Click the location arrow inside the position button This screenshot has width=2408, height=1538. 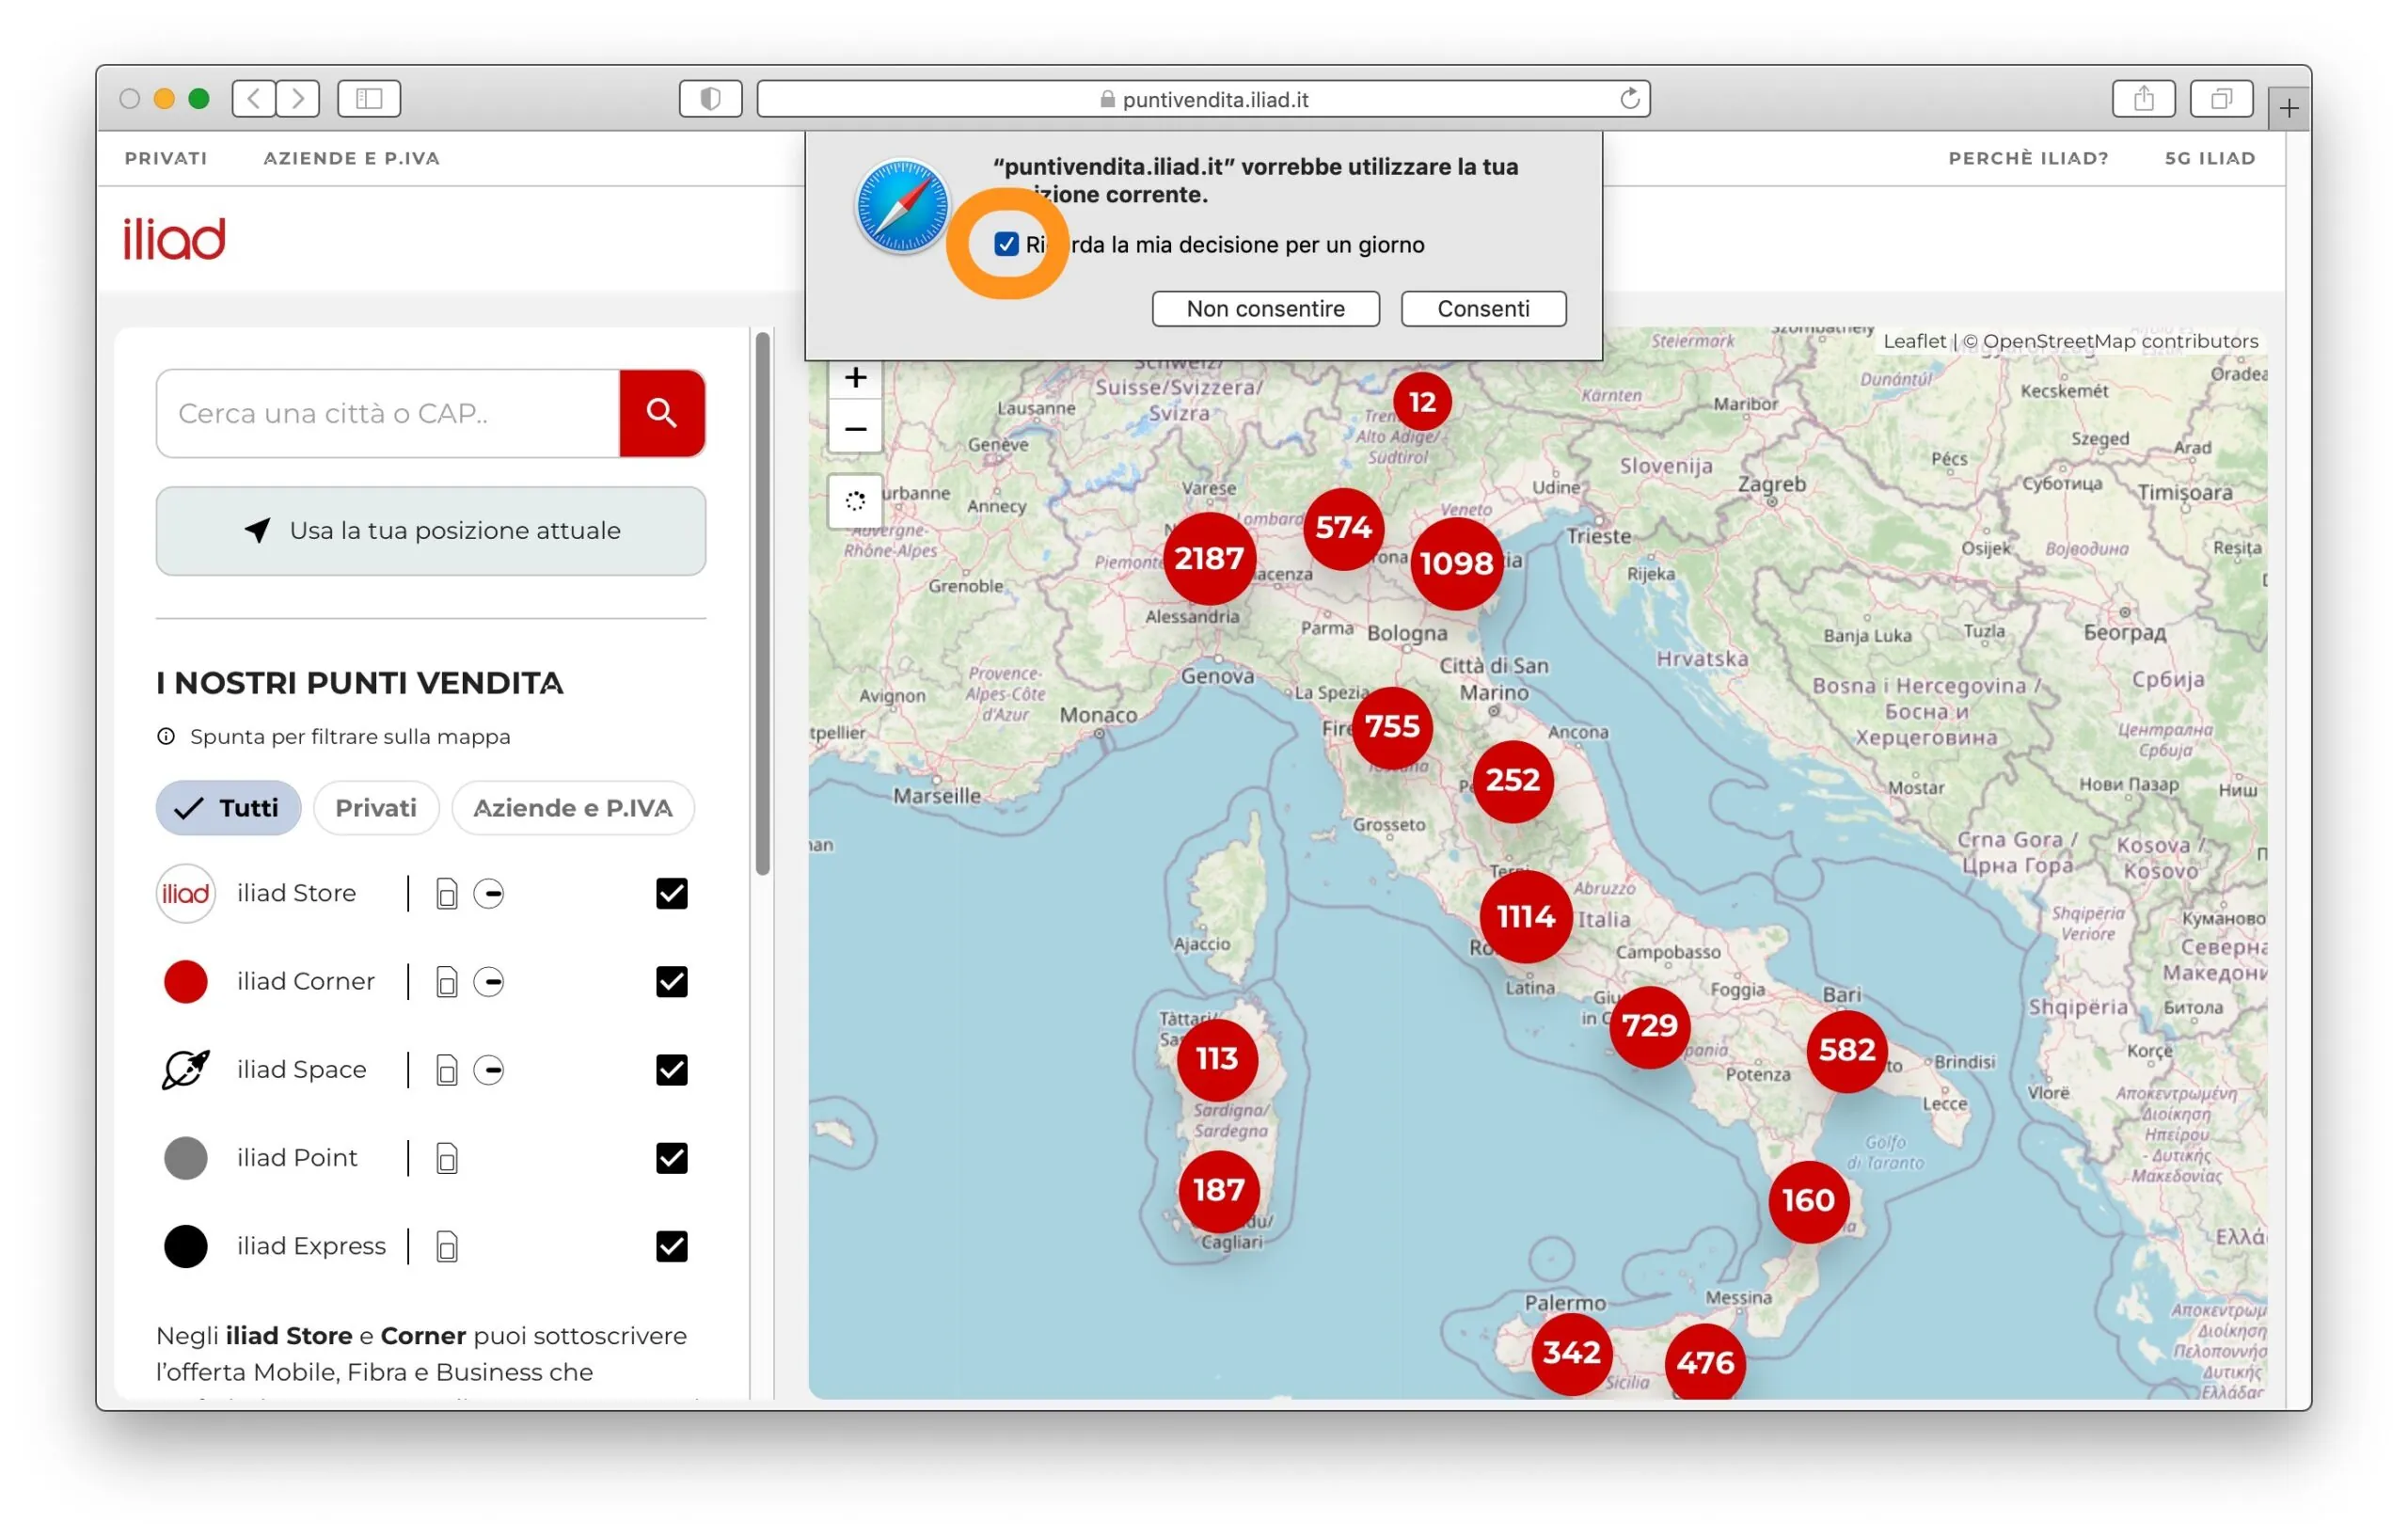259,530
